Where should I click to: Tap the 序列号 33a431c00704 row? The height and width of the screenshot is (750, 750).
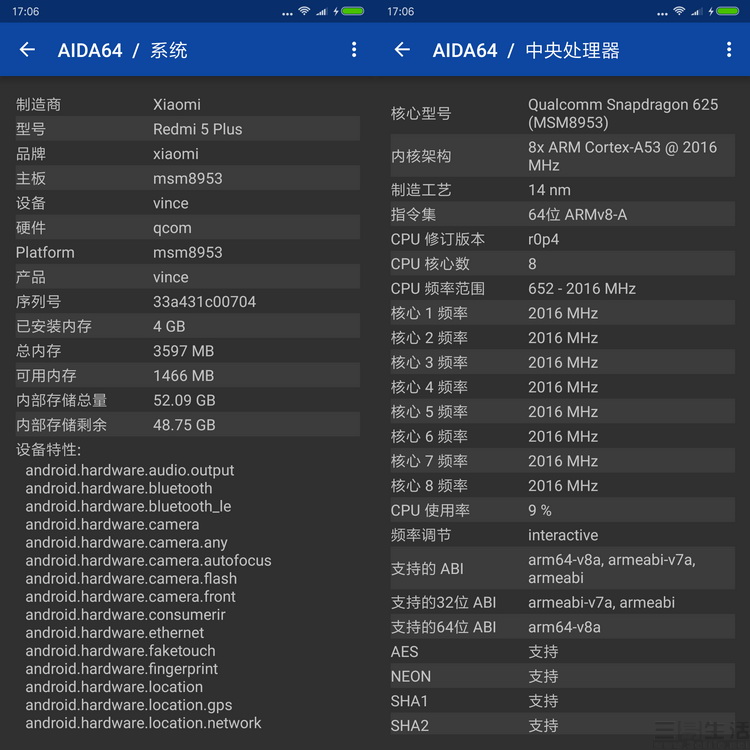187,302
